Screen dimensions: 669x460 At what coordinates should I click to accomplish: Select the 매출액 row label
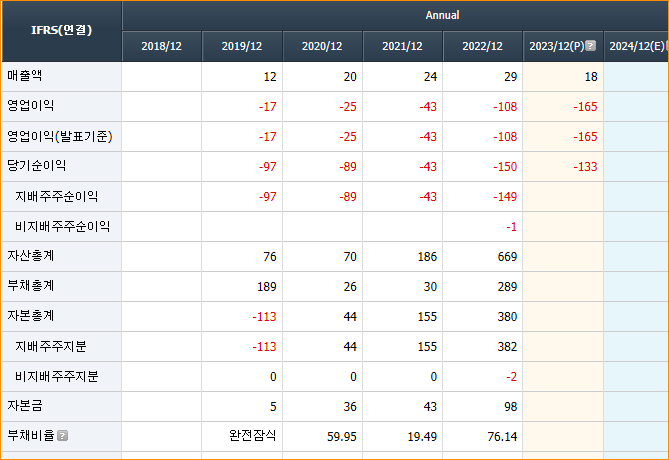(x=25, y=76)
